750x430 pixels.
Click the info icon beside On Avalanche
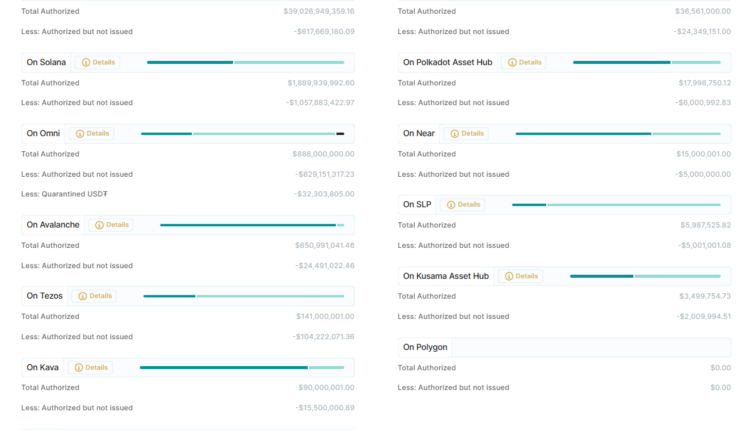tap(100, 225)
